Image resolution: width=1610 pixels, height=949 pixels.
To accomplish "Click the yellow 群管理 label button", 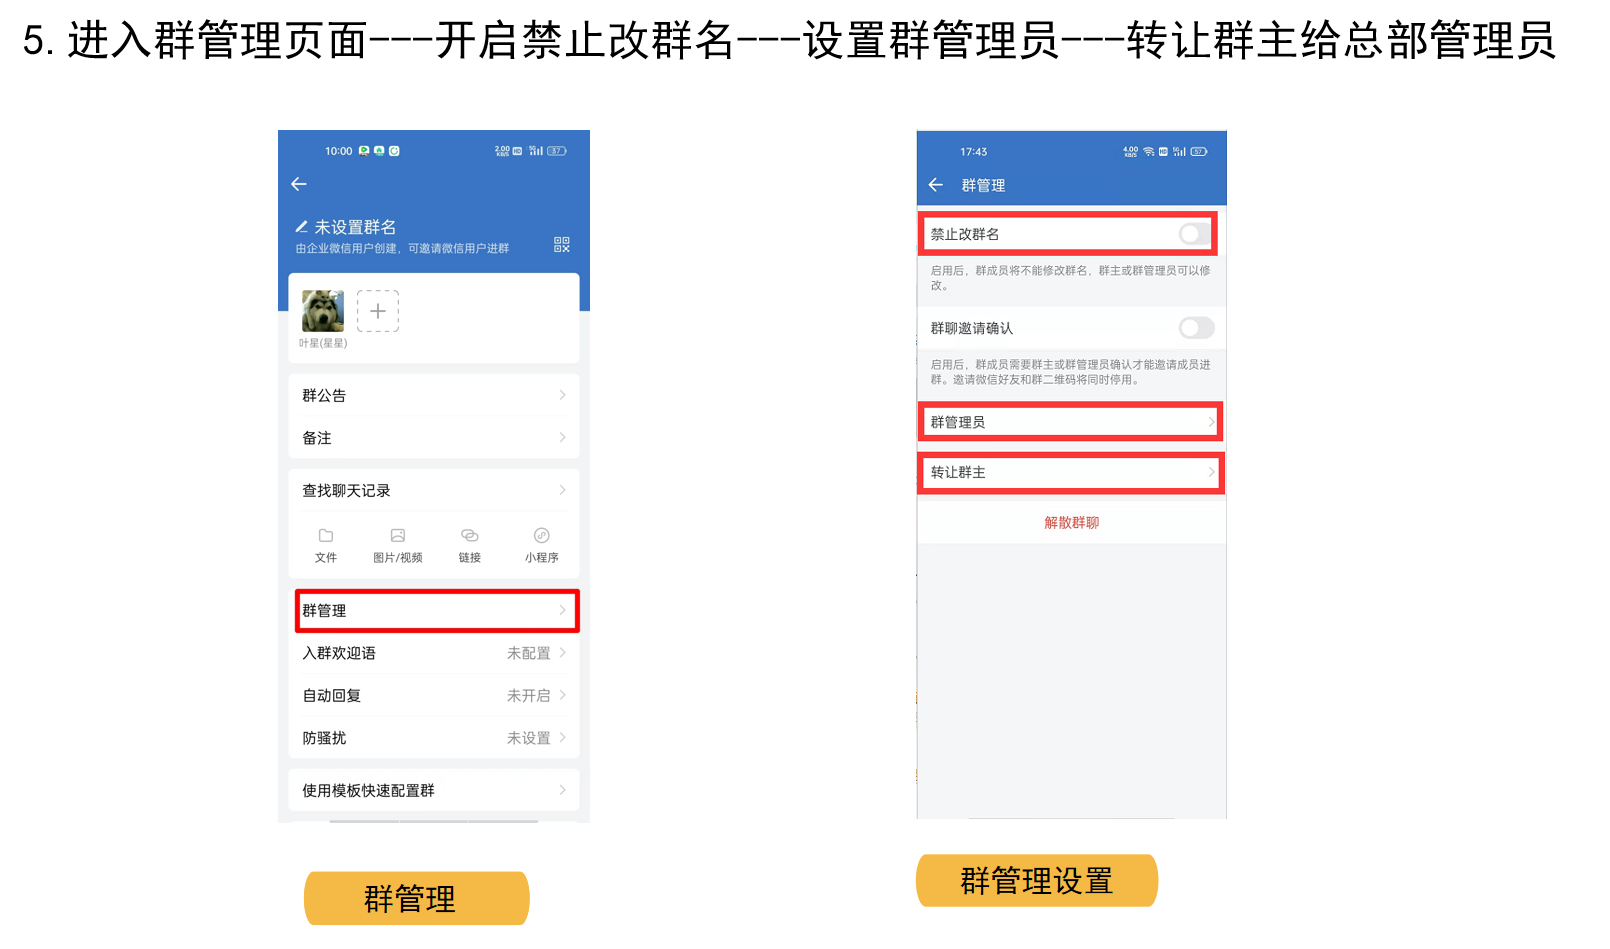I will coord(416,898).
